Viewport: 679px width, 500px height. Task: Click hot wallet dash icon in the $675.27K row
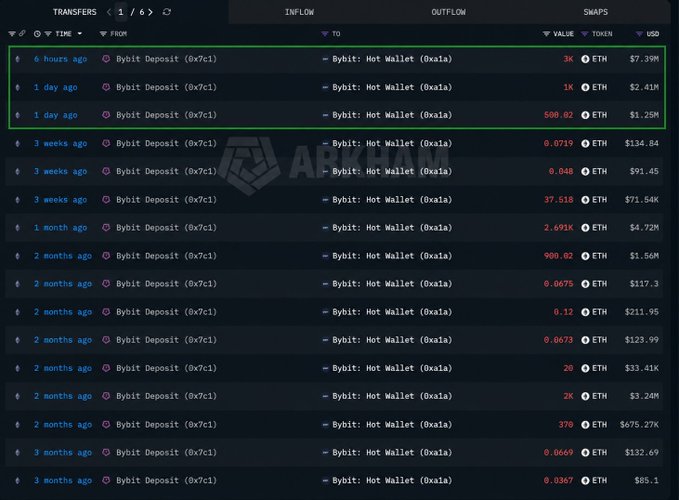(x=325, y=425)
